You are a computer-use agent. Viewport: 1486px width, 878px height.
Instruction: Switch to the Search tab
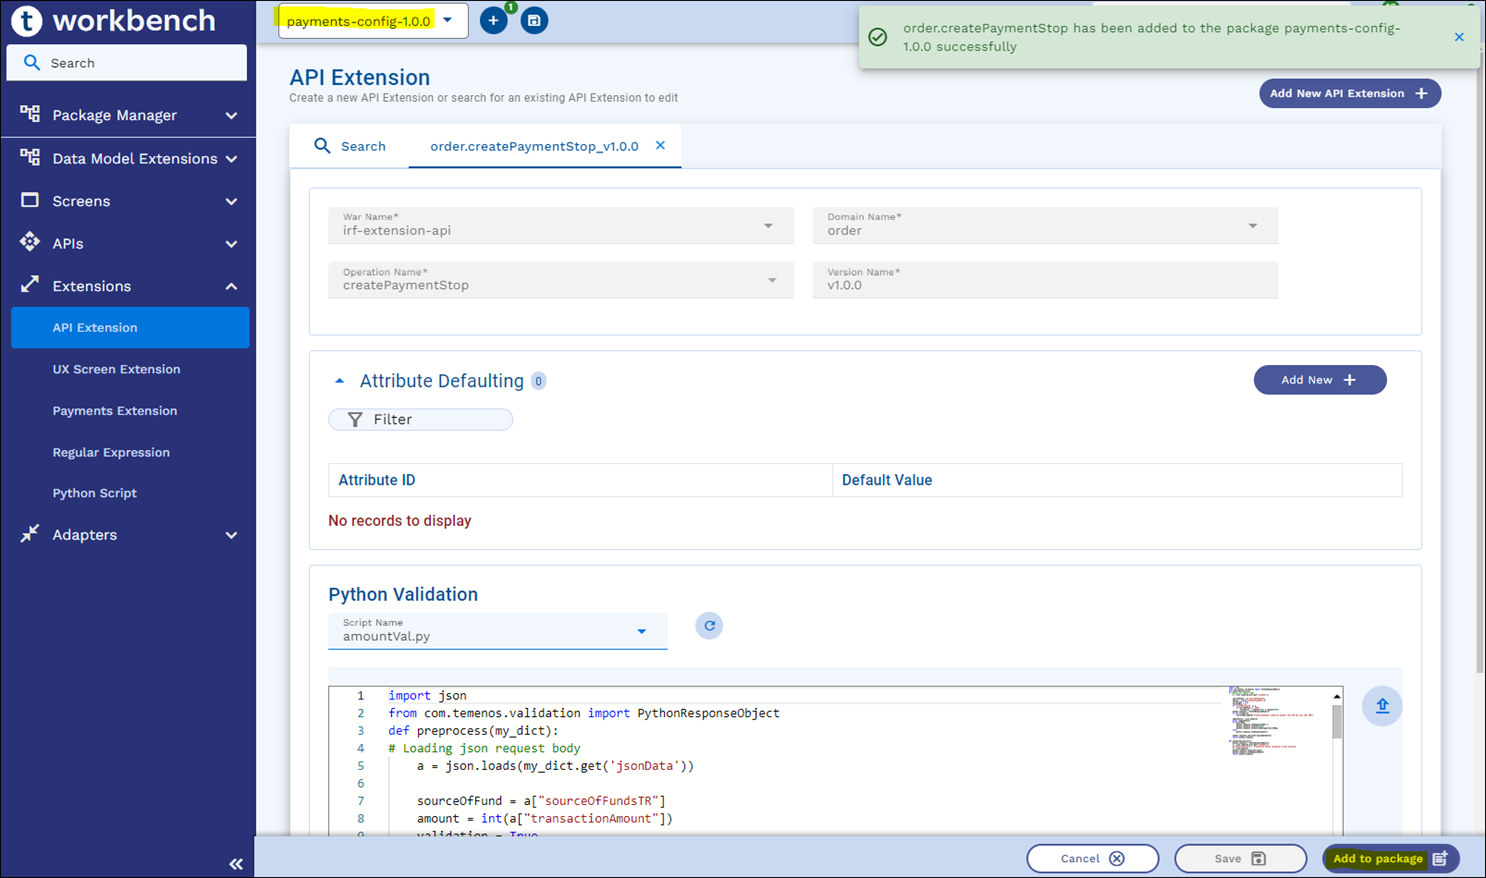tap(350, 146)
